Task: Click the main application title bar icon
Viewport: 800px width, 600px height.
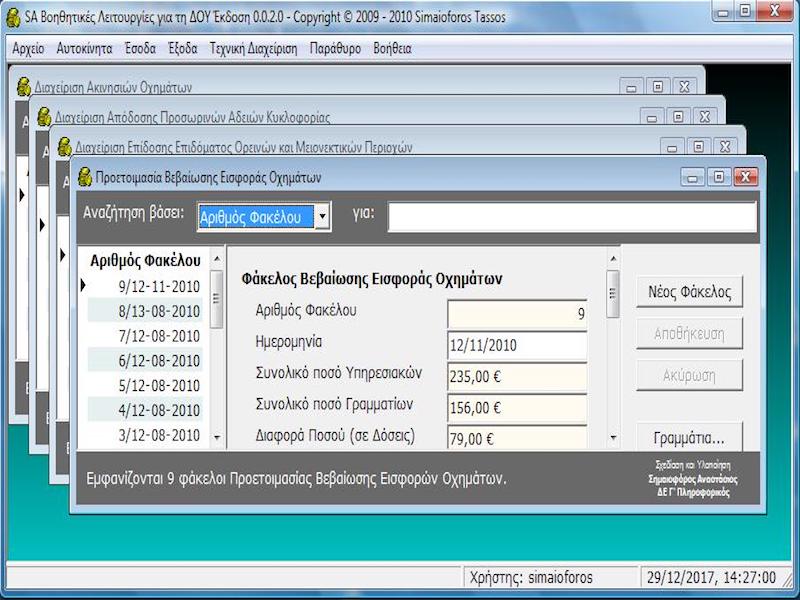Action: point(13,18)
